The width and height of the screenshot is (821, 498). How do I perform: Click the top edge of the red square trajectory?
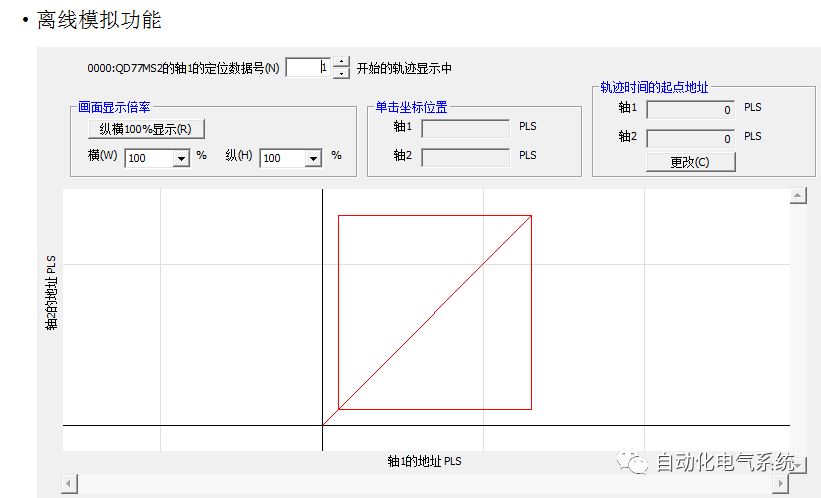(435, 215)
